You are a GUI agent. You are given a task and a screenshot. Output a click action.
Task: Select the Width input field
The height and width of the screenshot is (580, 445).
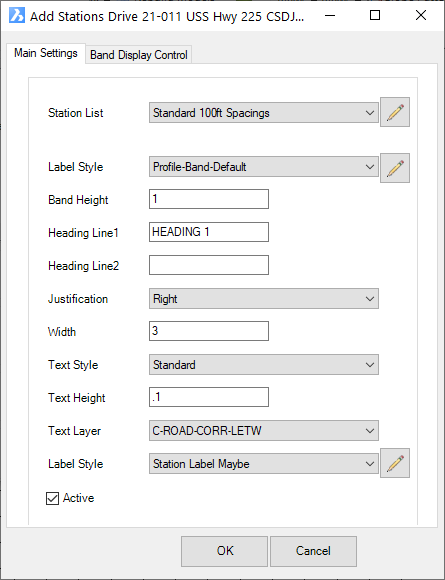(209, 331)
